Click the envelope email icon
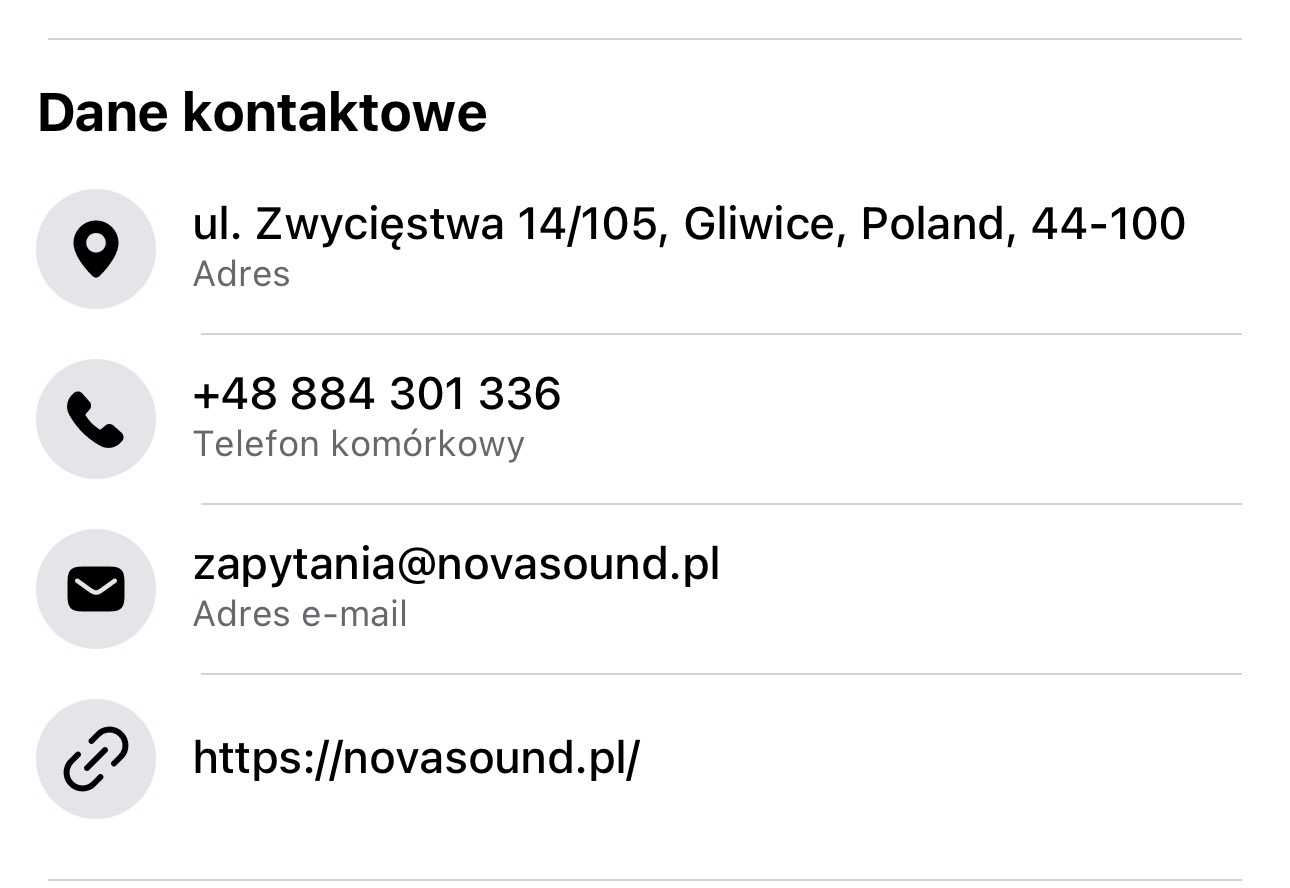 pyautogui.click(x=96, y=589)
